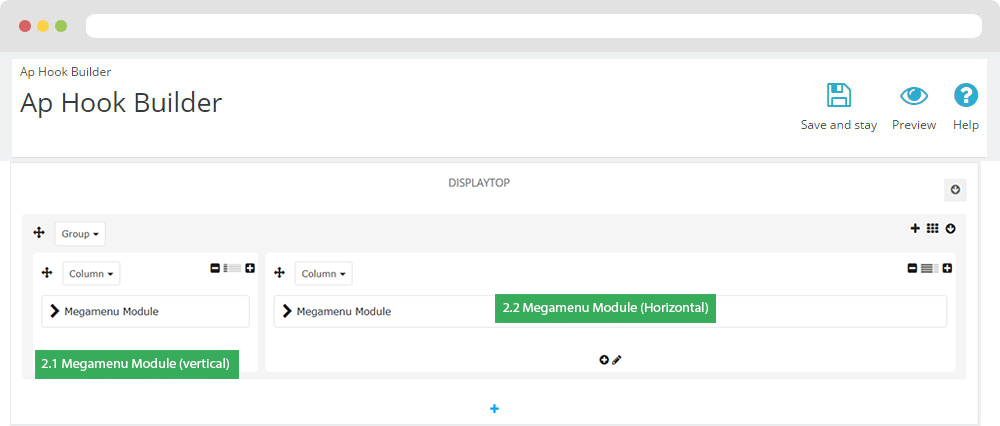Screen dimensions: 1000x426
Task: Open Preview with the eye icon
Action: pos(914,96)
